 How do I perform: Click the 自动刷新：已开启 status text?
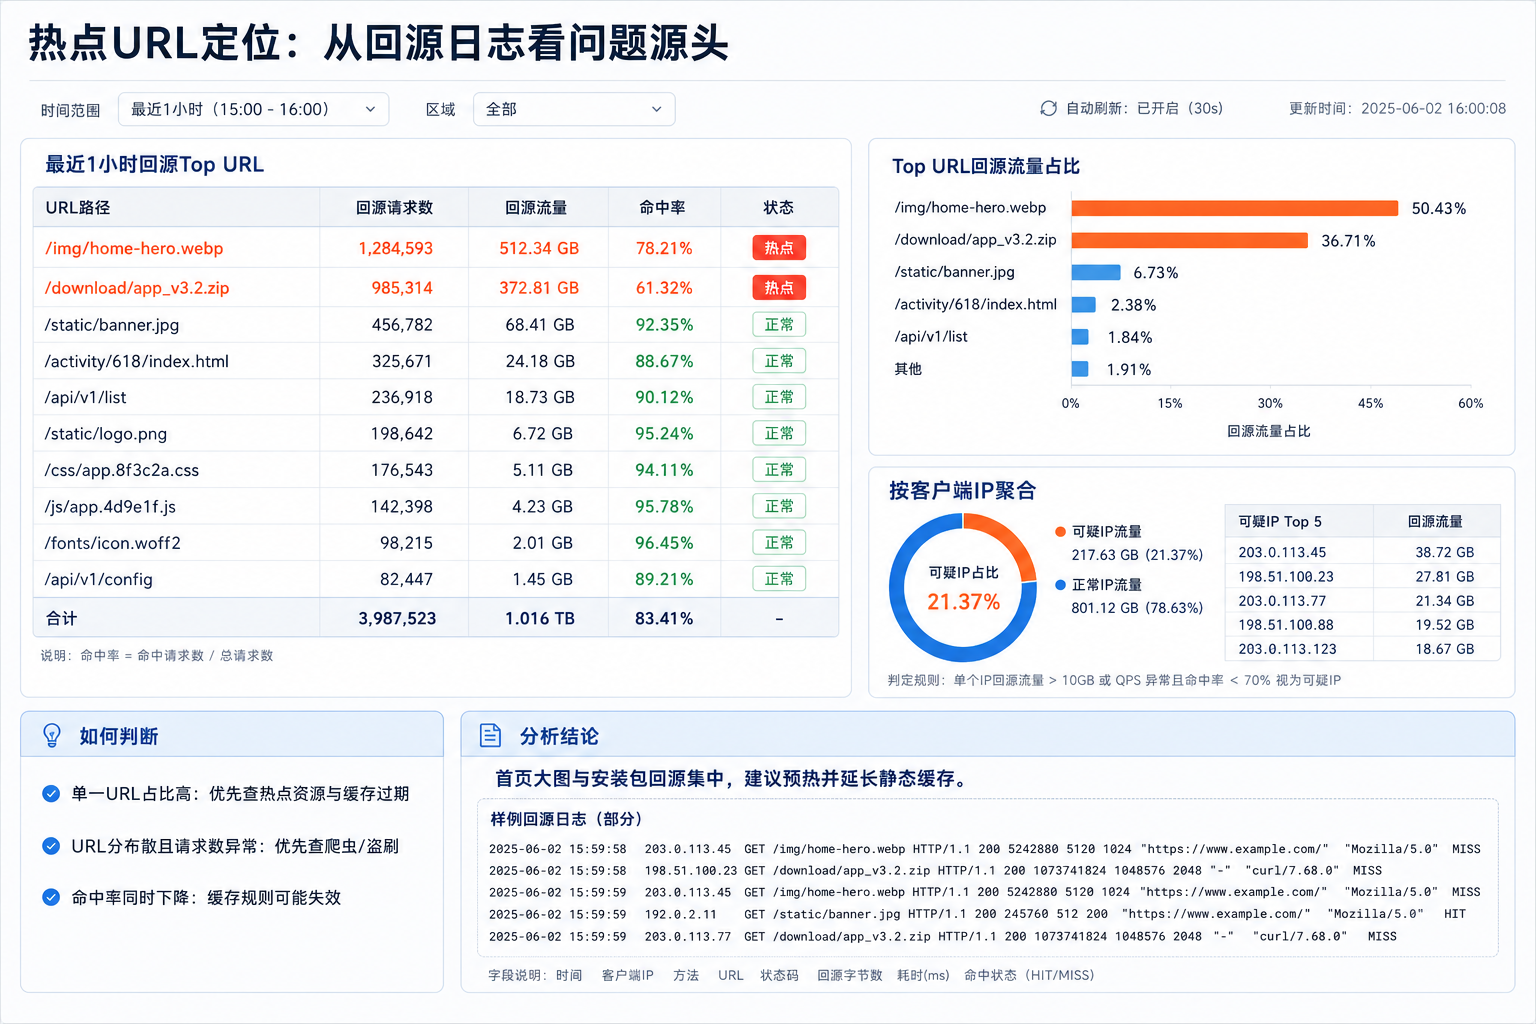point(1144,108)
